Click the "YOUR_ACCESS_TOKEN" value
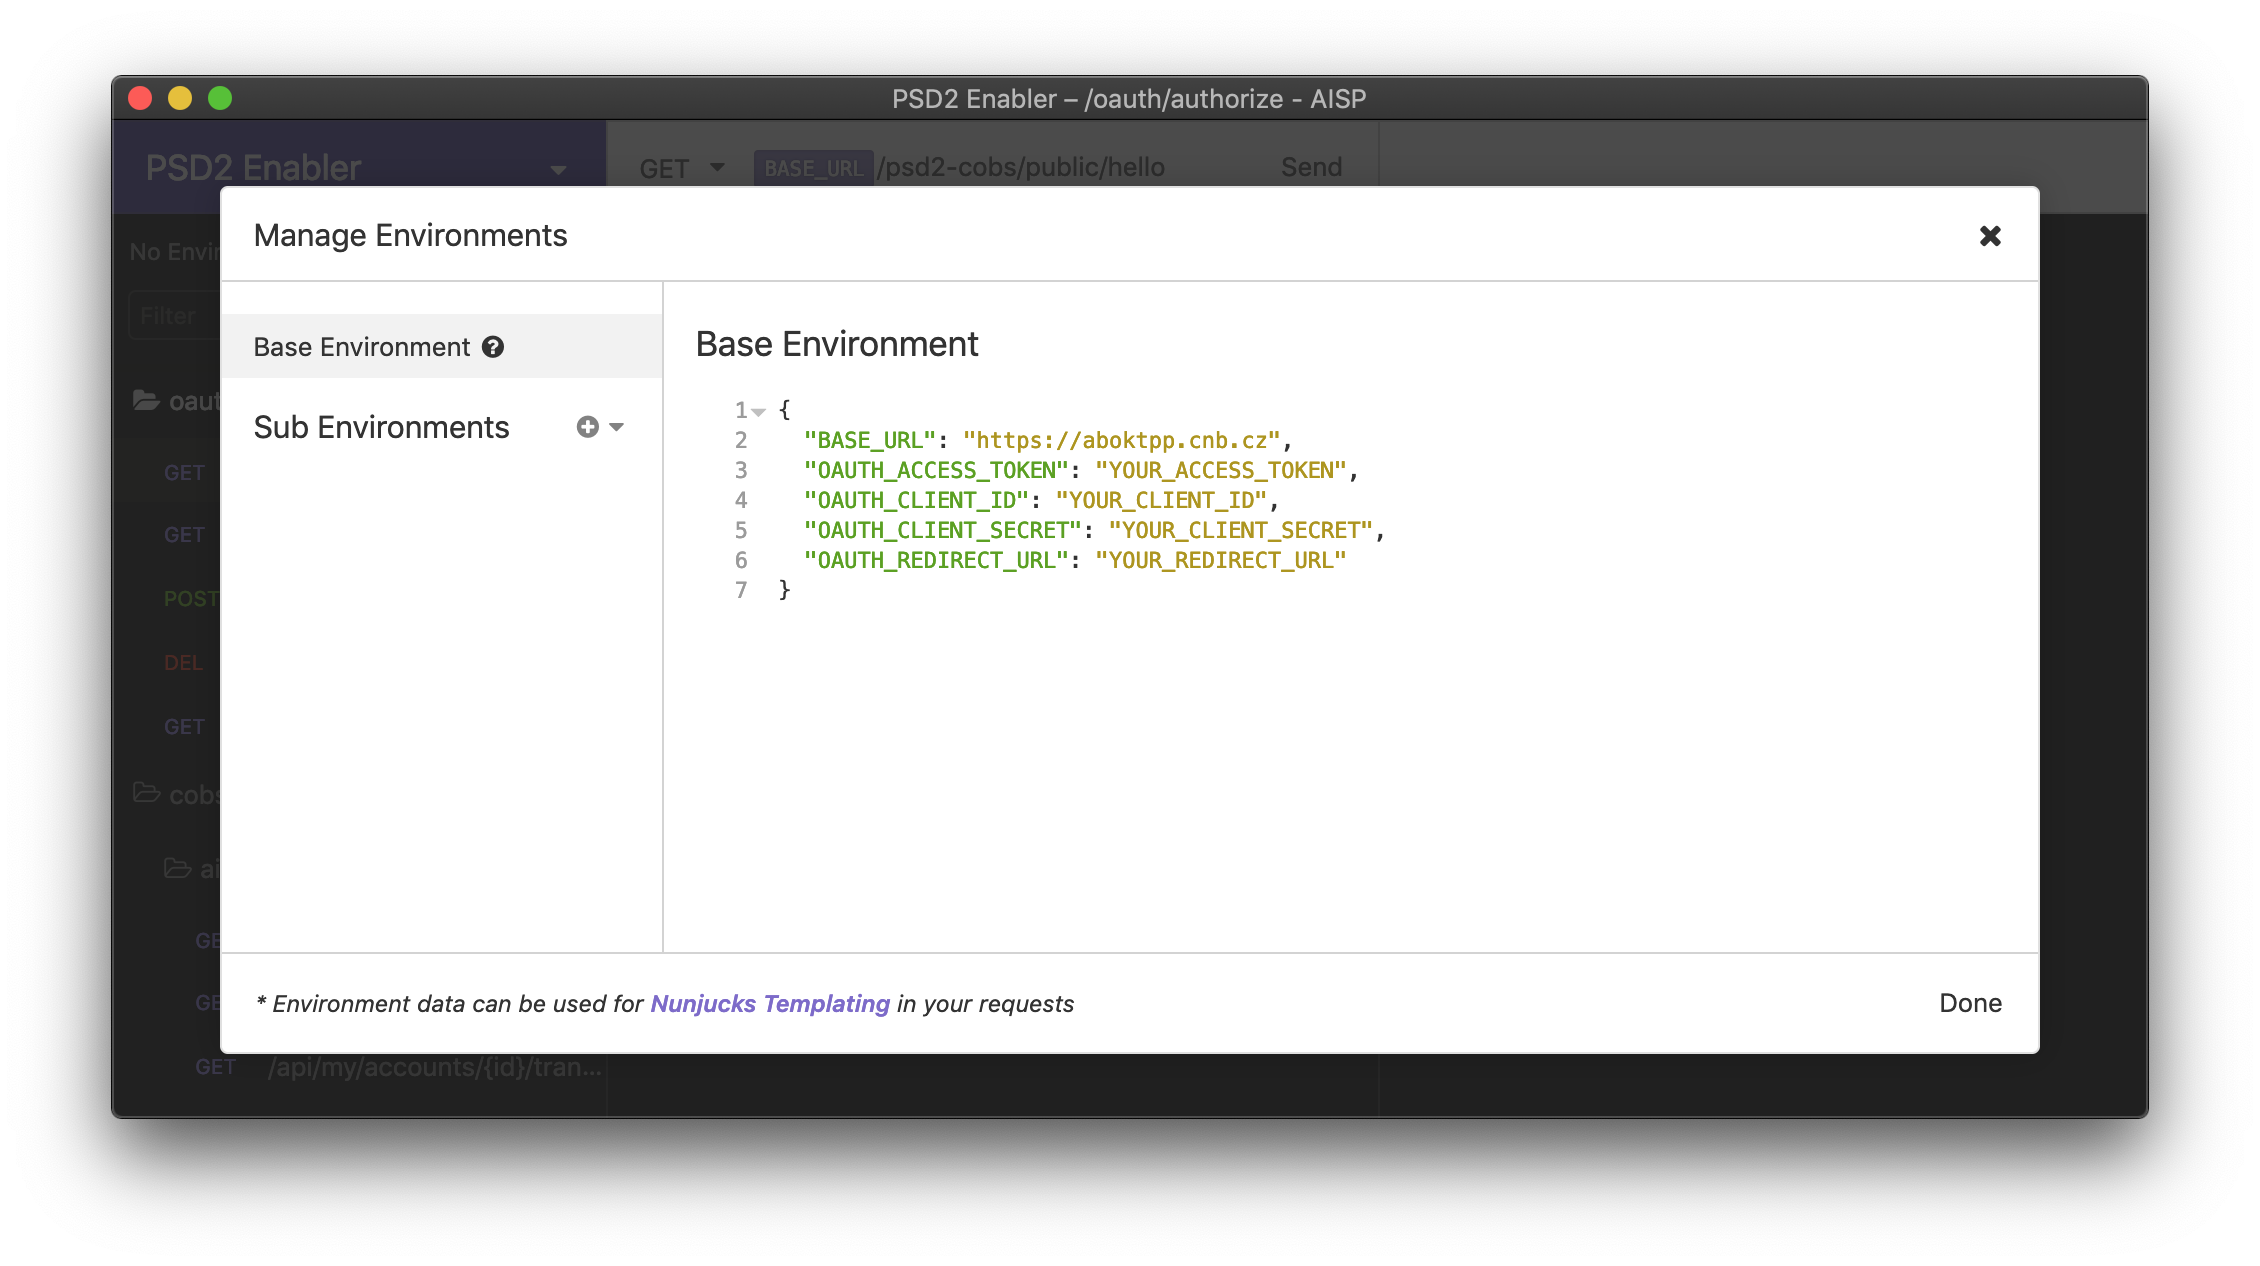The height and width of the screenshot is (1266, 2260). (1221, 470)
